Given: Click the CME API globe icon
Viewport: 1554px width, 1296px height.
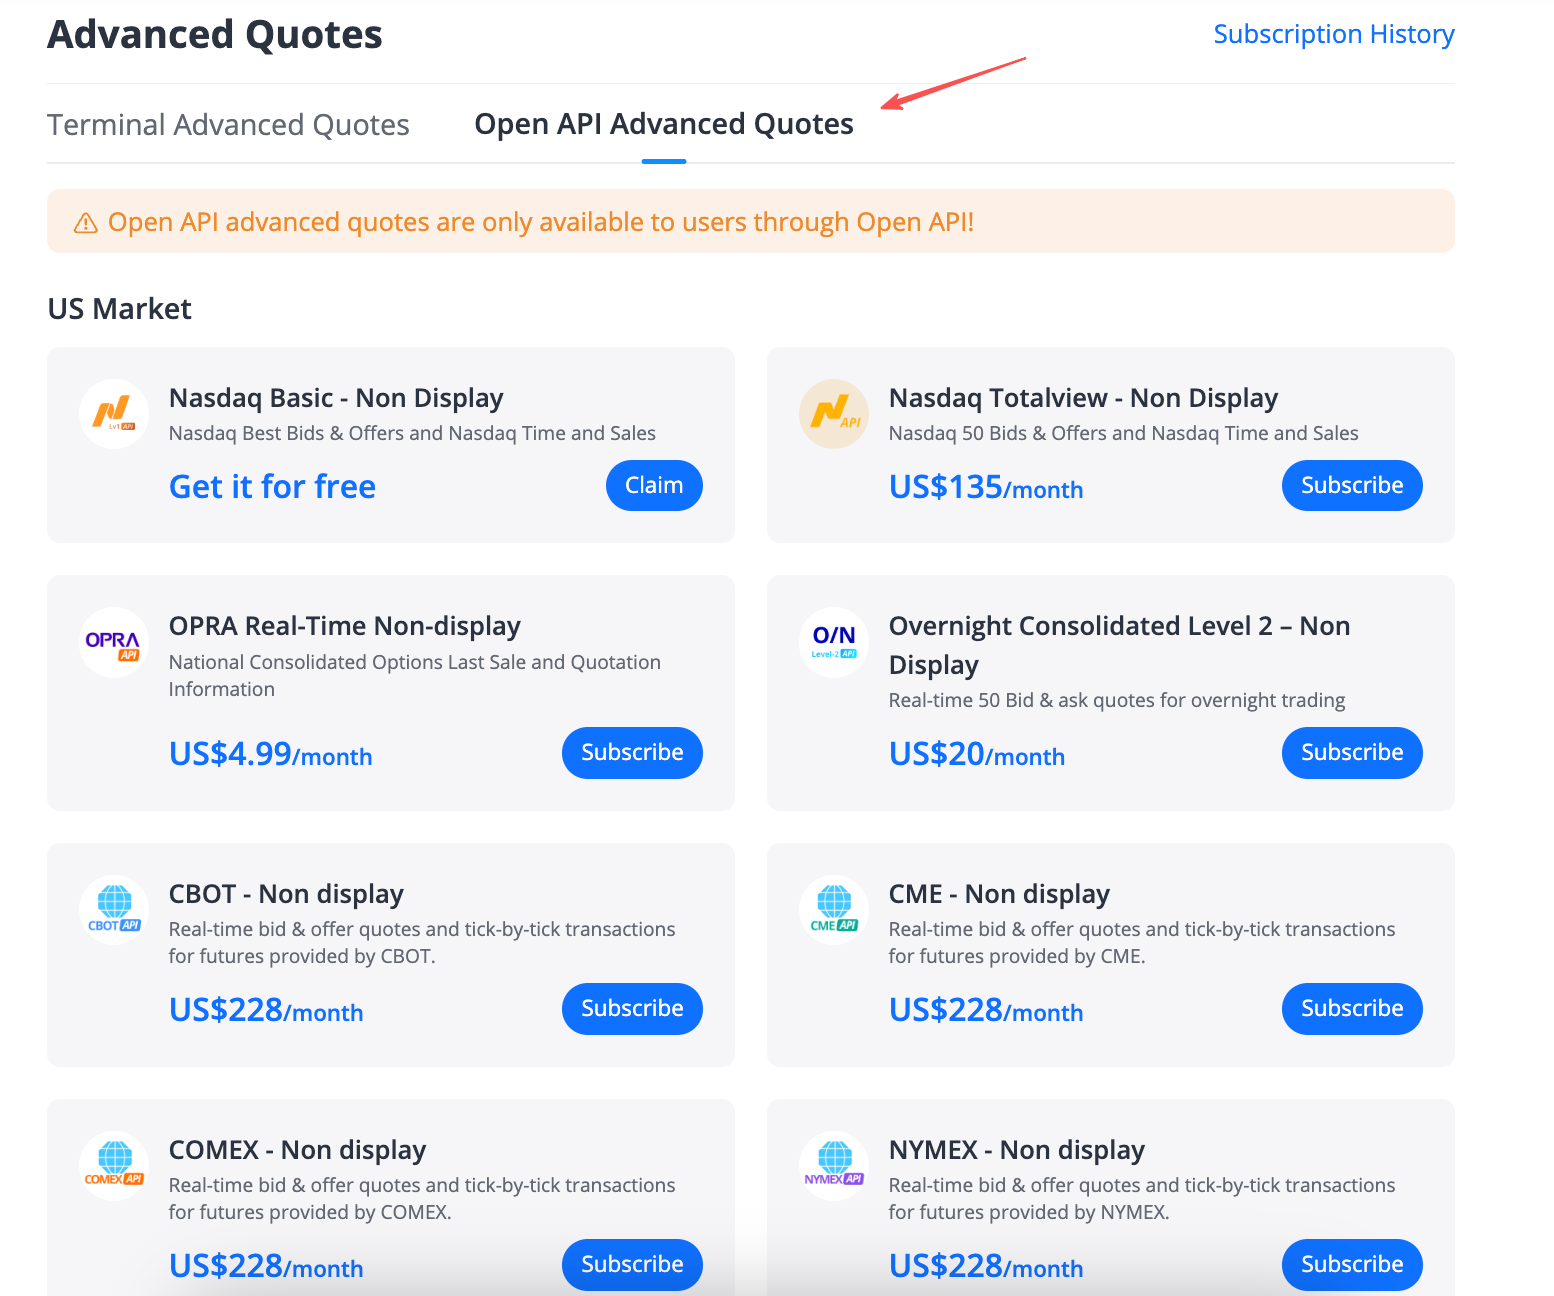Looking at the screenshot, I should [834, 909].
